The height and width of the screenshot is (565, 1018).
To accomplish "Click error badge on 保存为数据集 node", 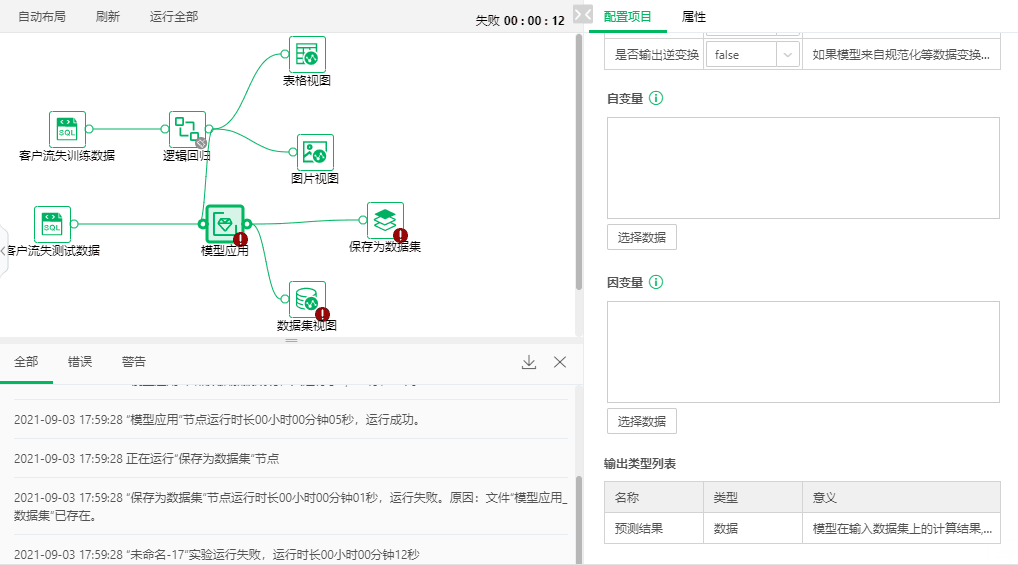I will point(401,235).
